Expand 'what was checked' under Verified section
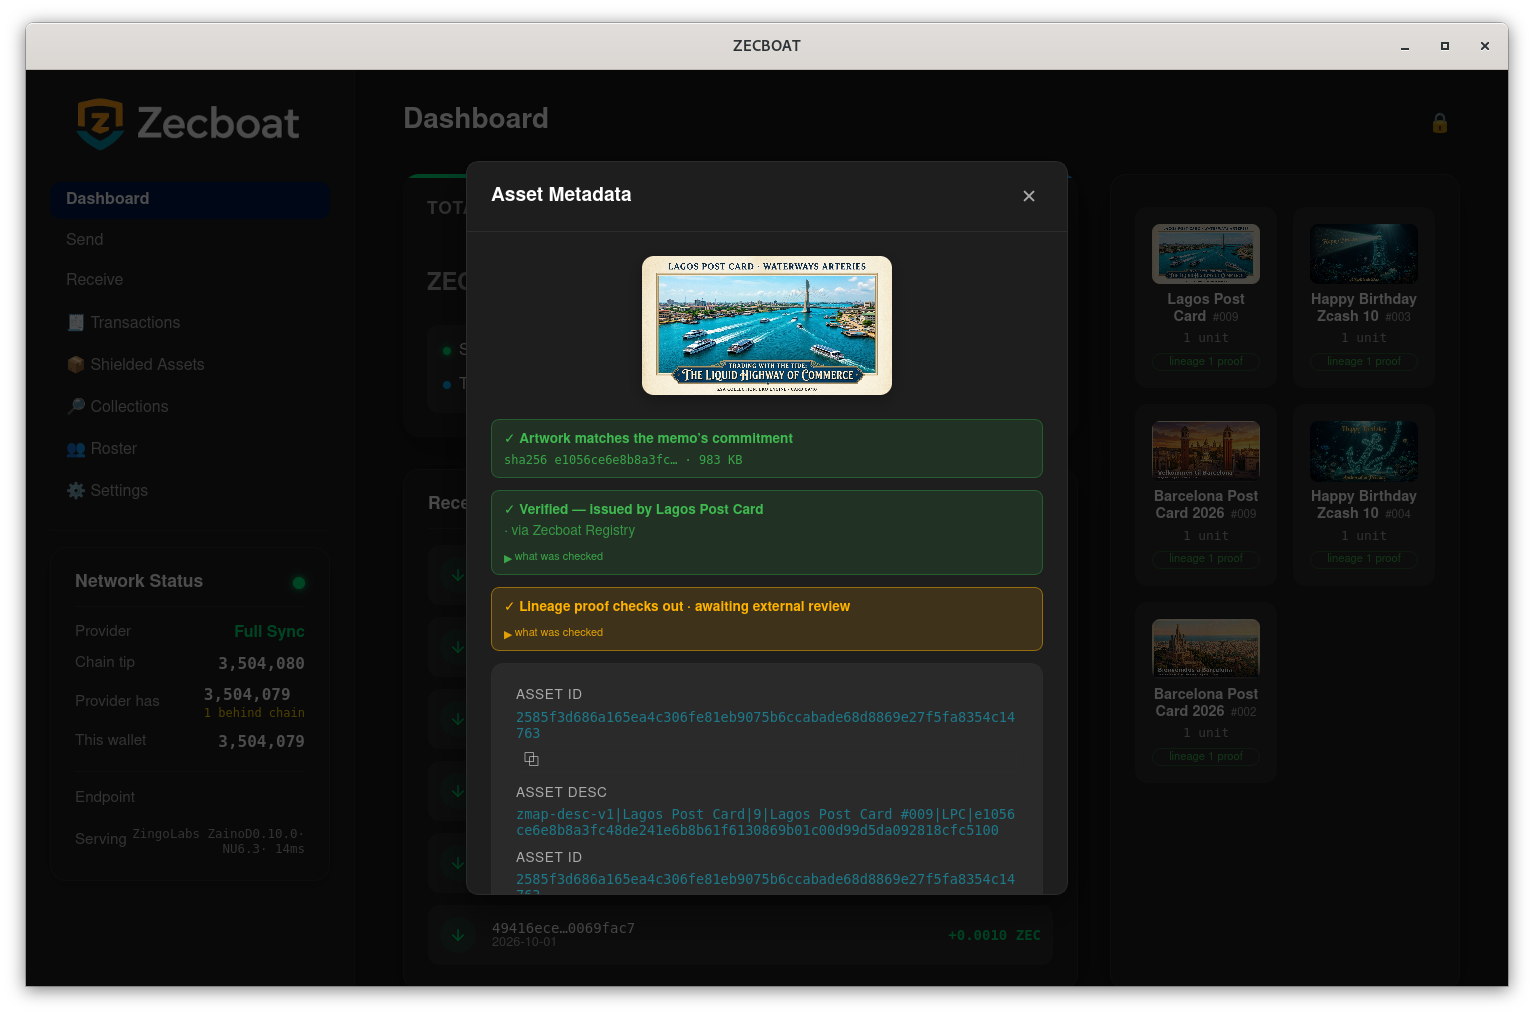1534x1015 pixels. tap(554, 557)
